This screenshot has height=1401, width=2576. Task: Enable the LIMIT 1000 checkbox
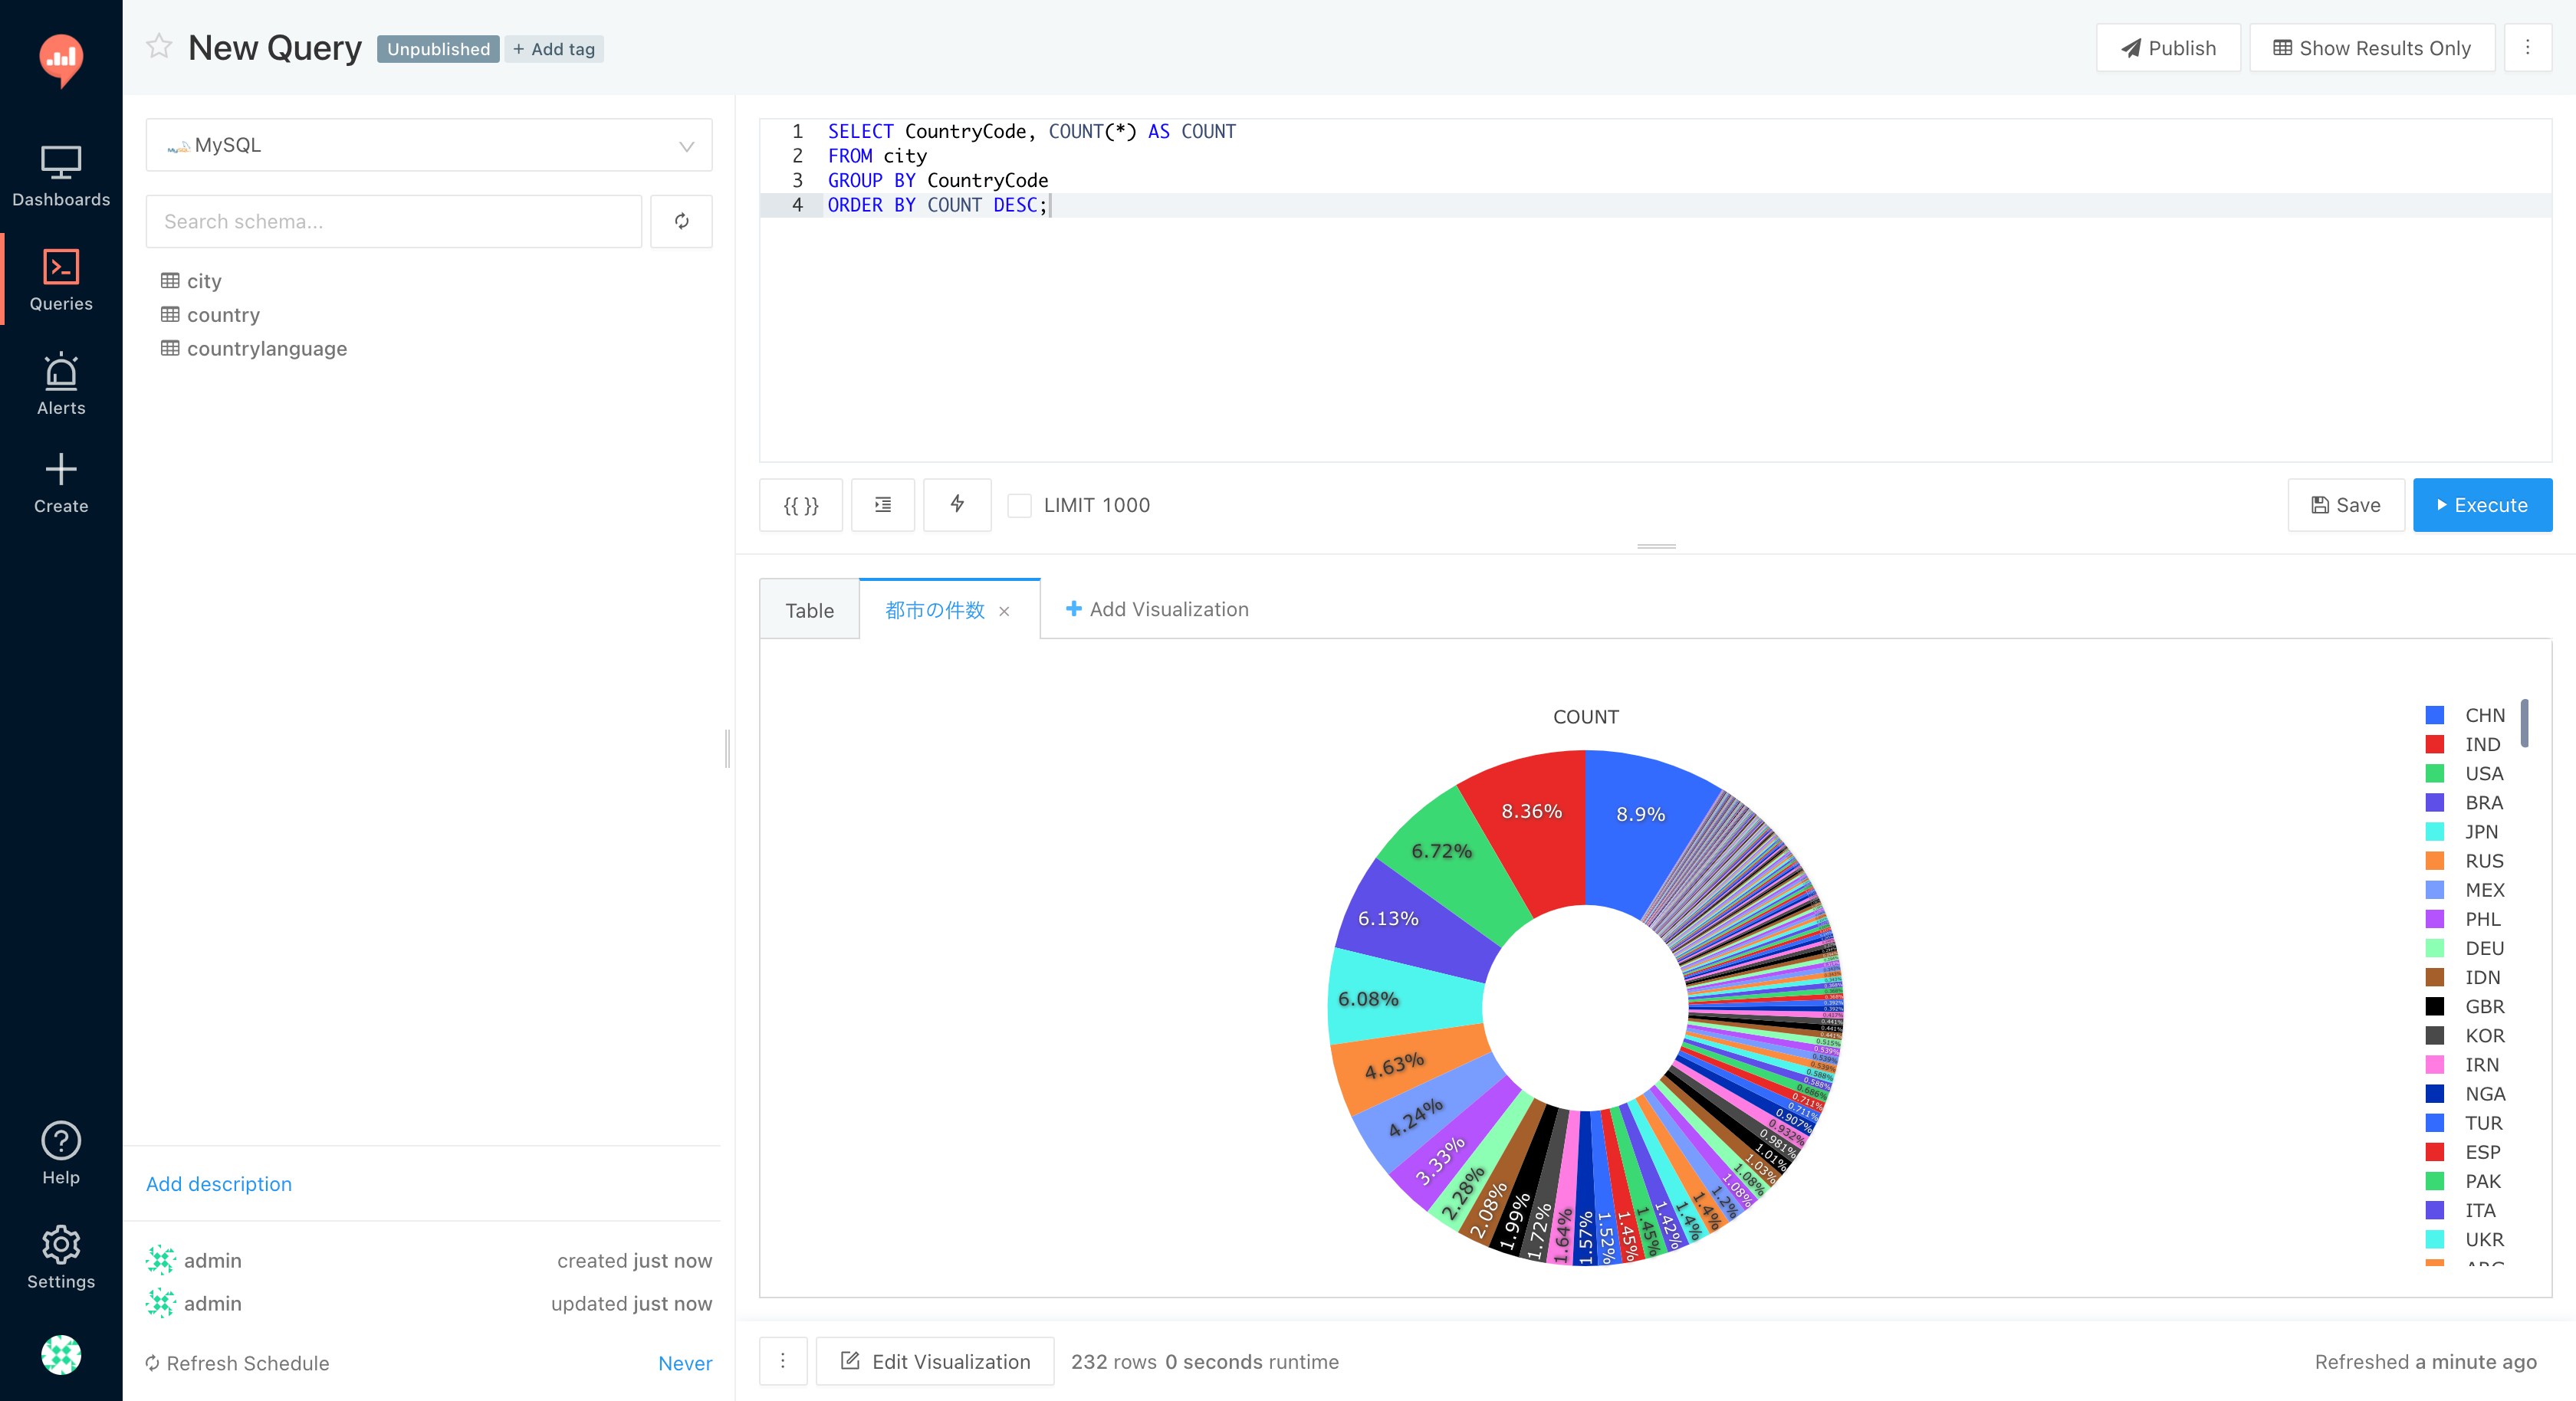[x=1019, y=506]
